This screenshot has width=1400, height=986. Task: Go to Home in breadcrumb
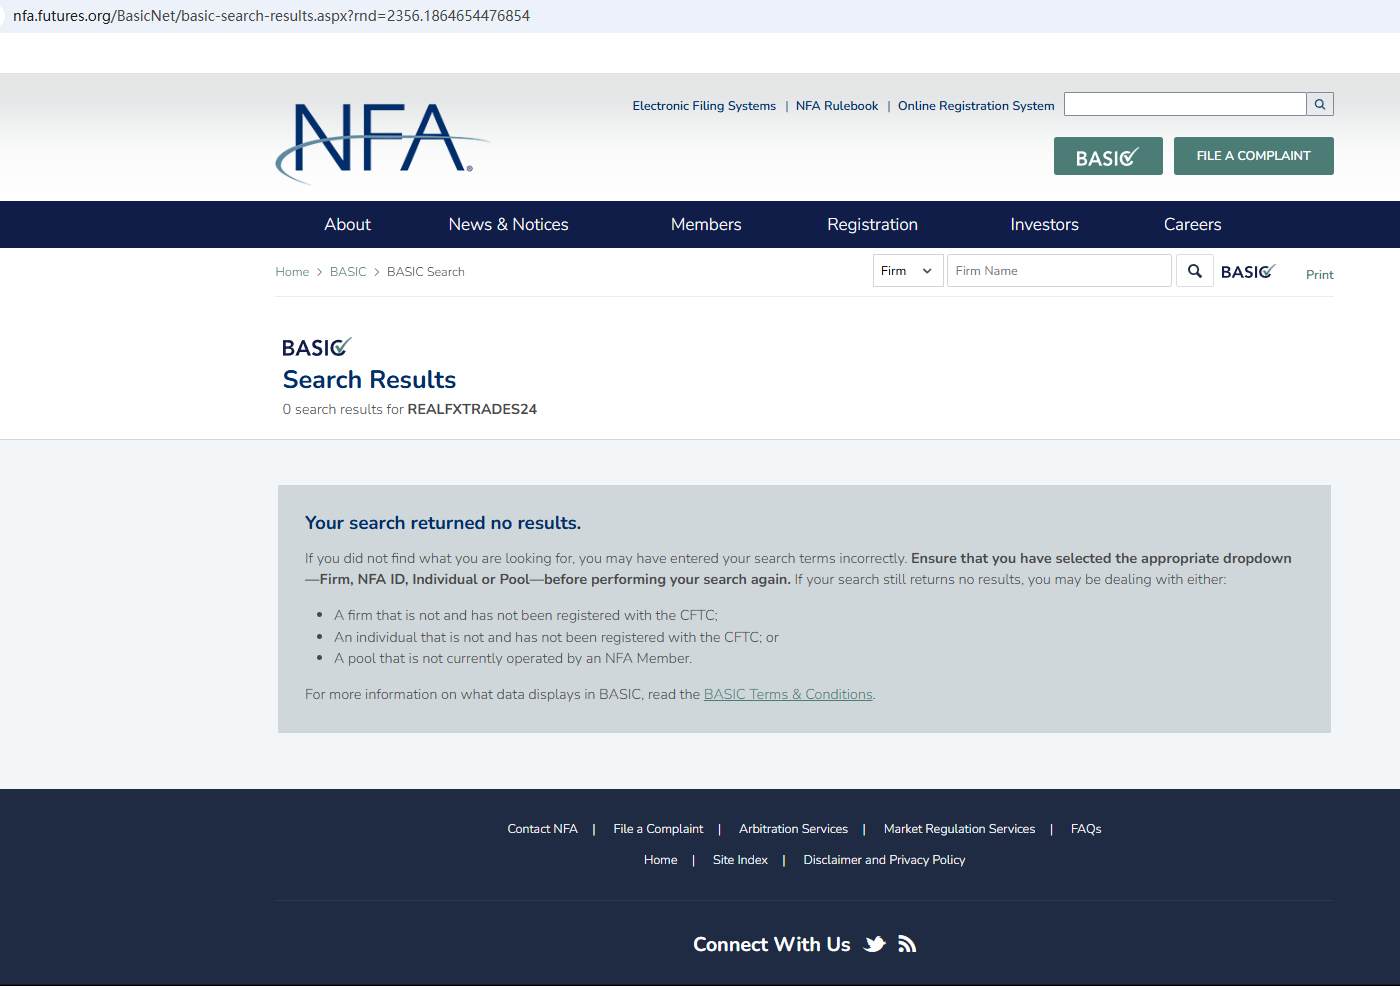tap(292, 272)
